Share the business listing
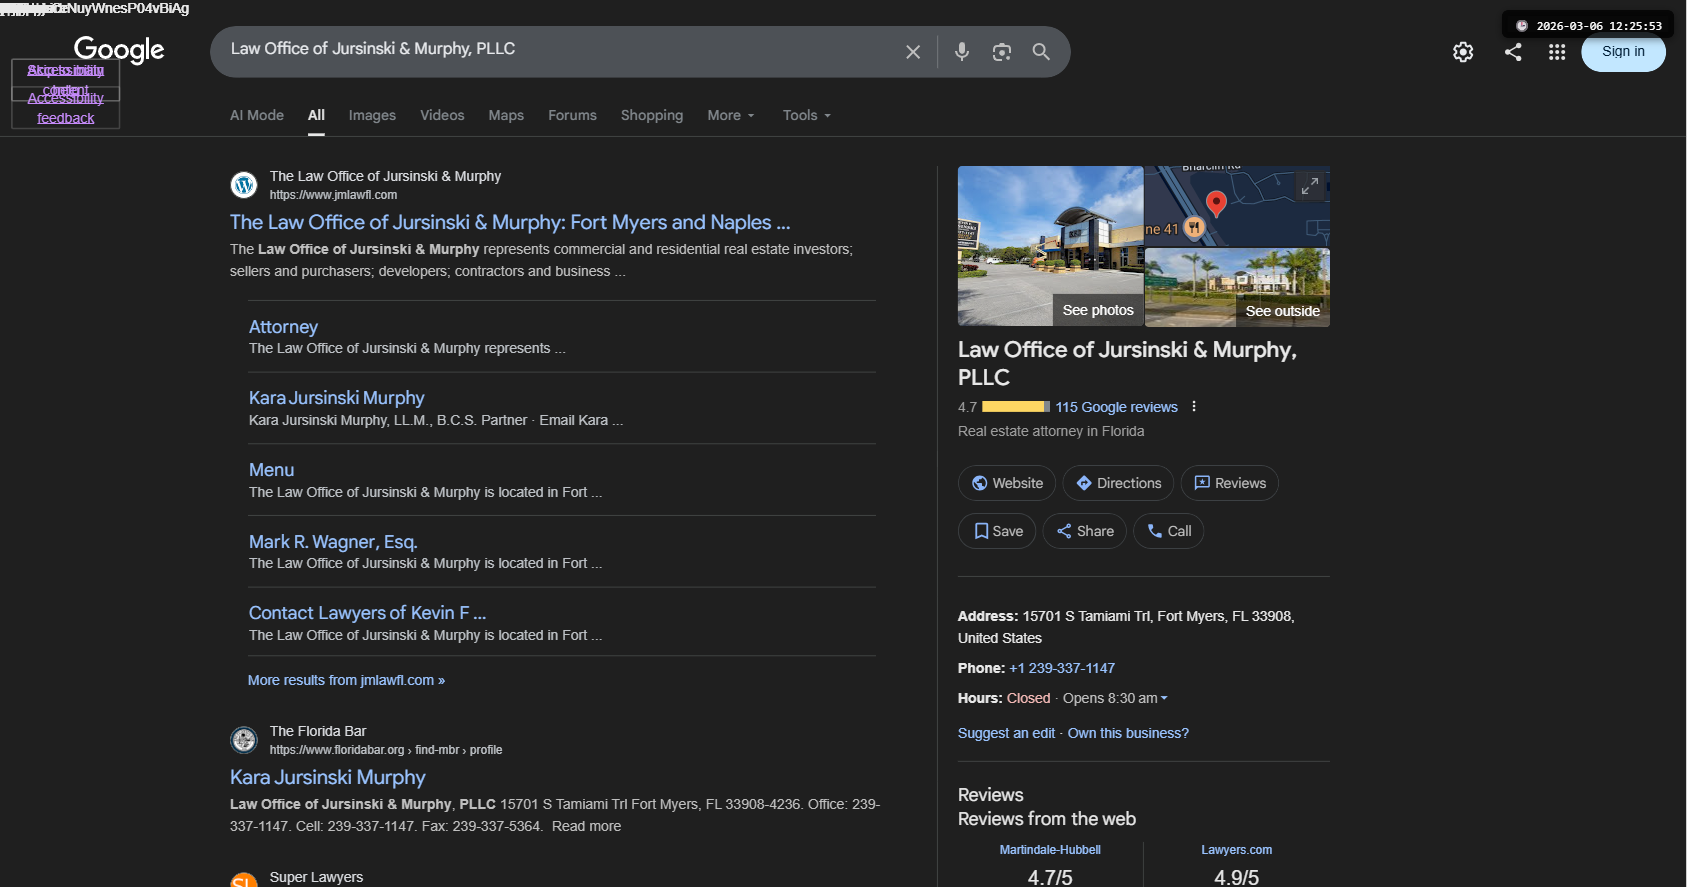Viewport: 1707px width, 887px height. point(1085,531)
